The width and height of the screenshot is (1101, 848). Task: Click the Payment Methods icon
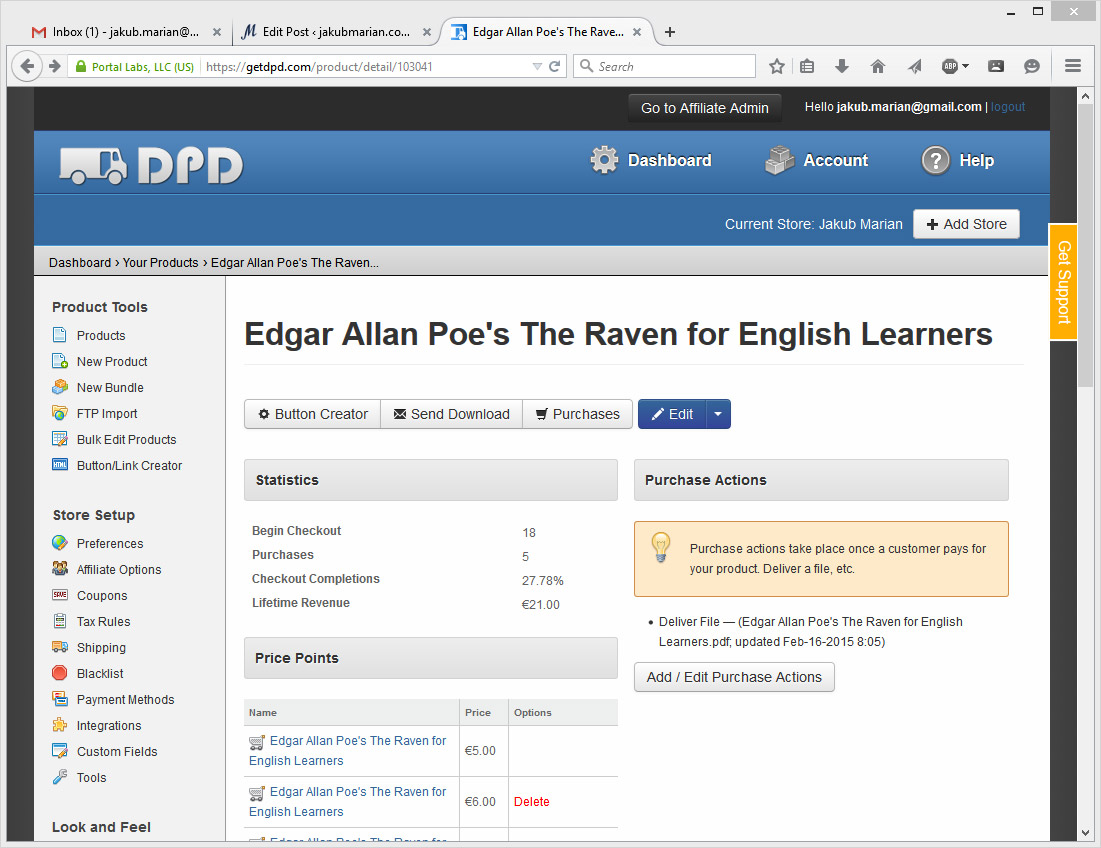(60, 698)
